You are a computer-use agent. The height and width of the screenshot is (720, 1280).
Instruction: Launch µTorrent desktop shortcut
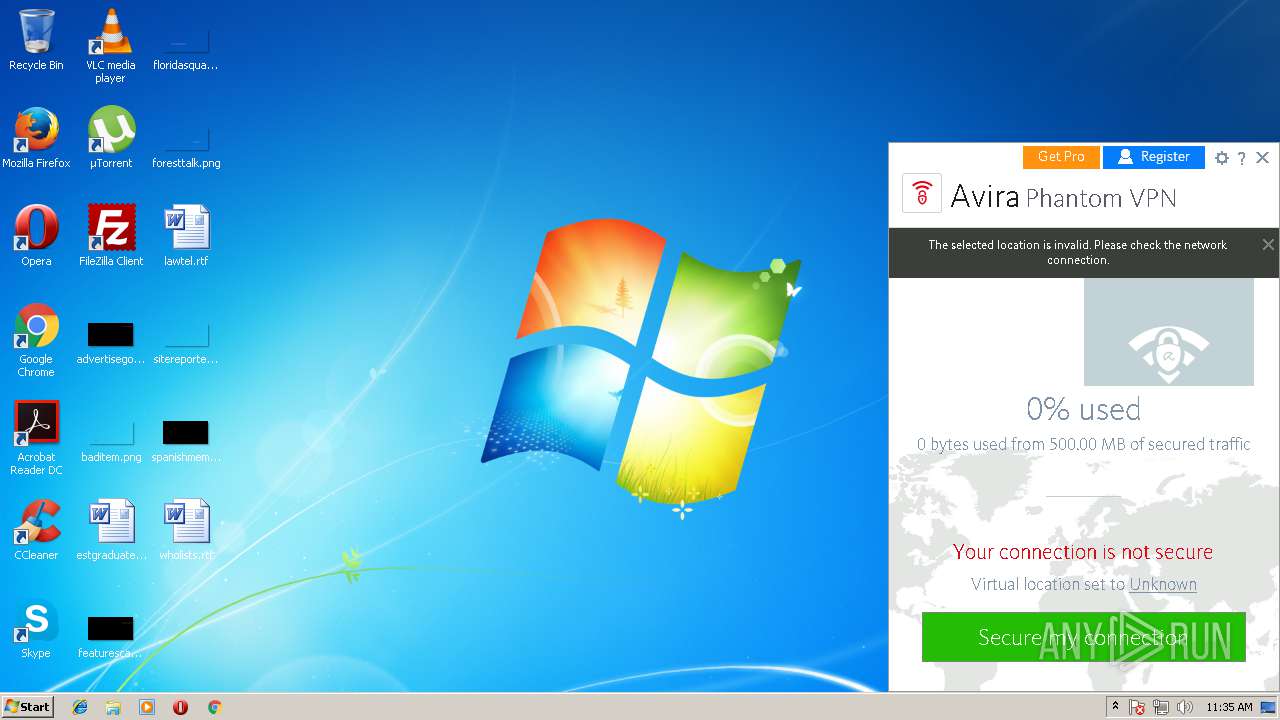coord(110,138)
